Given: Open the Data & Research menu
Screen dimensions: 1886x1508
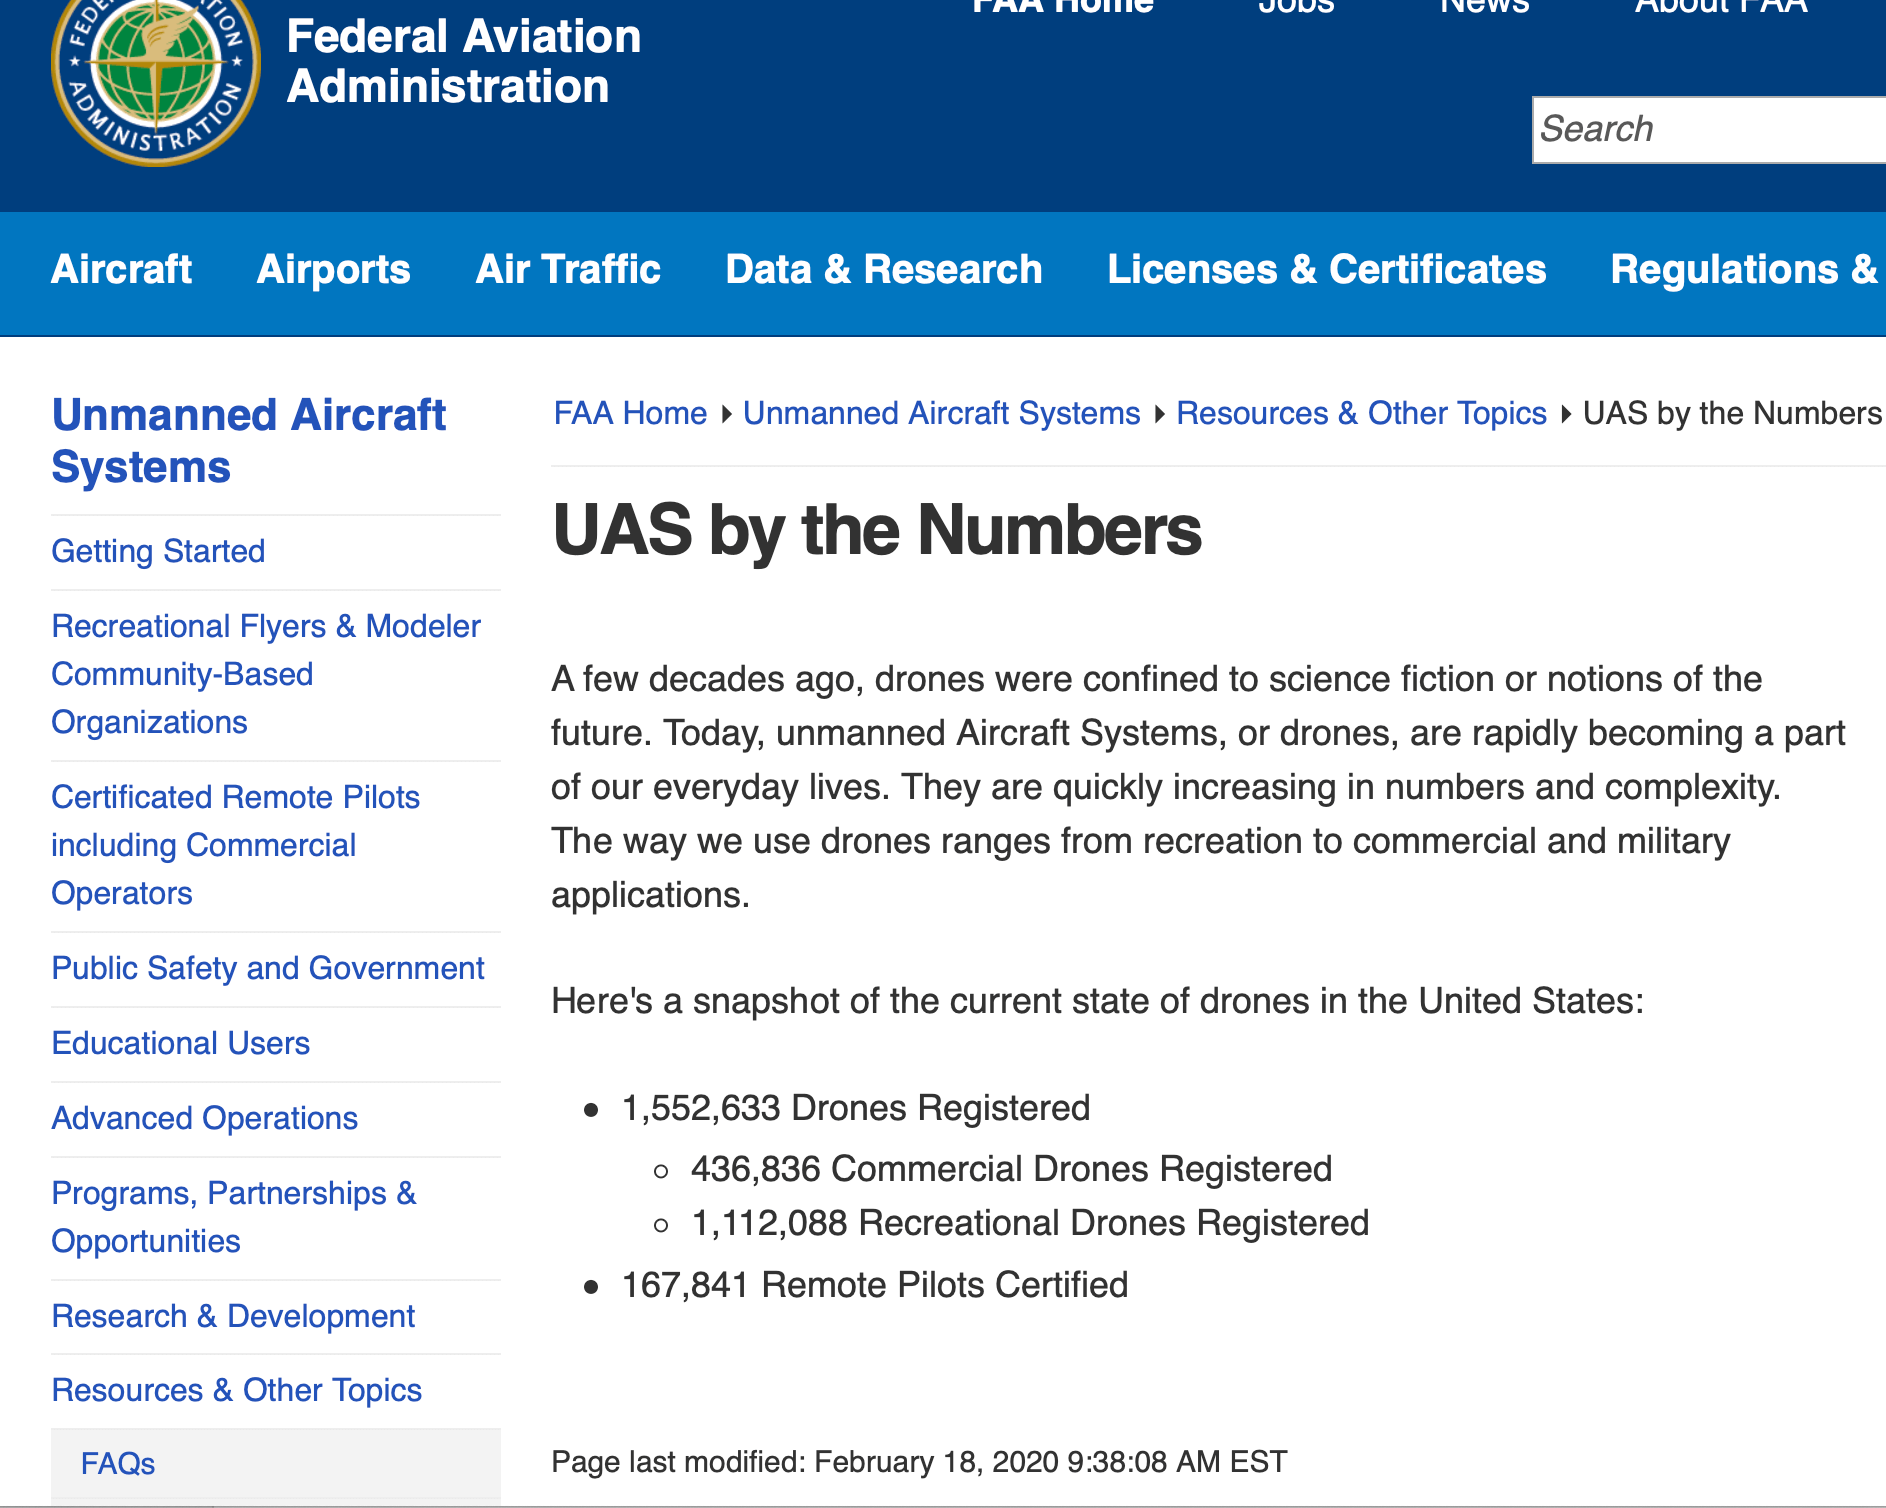Looking at the screenshot, I should coord(884,270).
